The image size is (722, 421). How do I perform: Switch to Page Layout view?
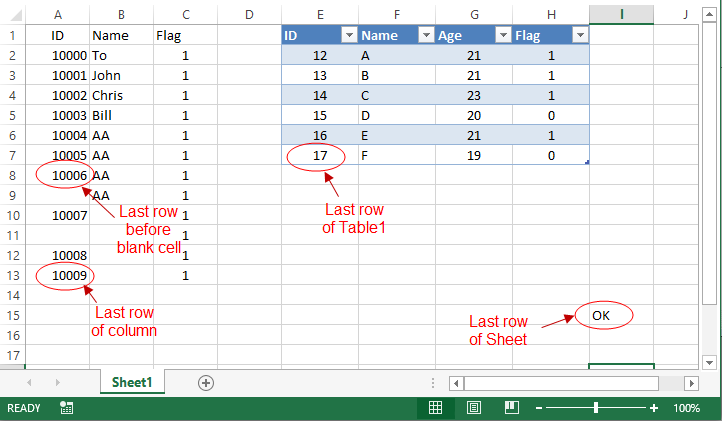pos(473,408)
